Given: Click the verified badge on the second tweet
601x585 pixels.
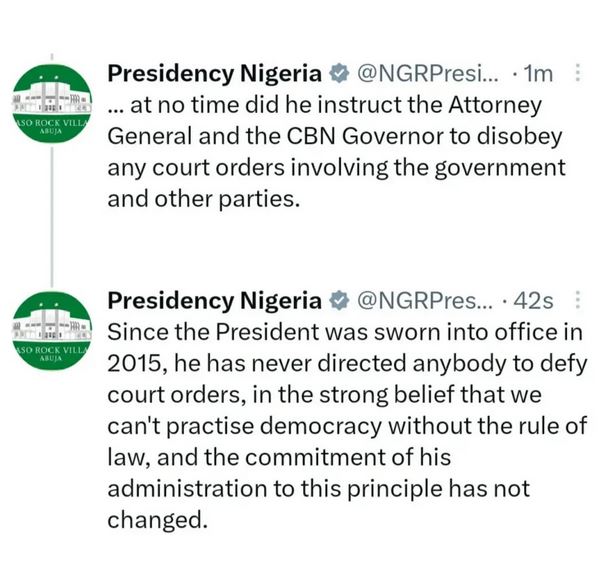Looking at the screenshot, I should tap(340, 301).
